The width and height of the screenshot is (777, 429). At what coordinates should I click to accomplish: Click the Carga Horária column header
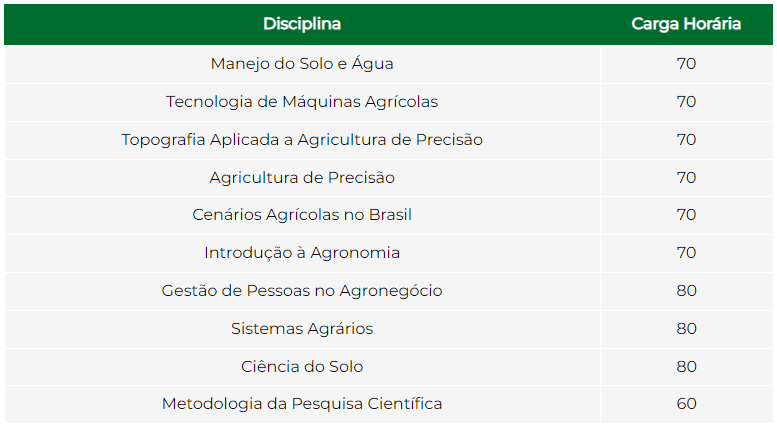[x=686, y=24]
